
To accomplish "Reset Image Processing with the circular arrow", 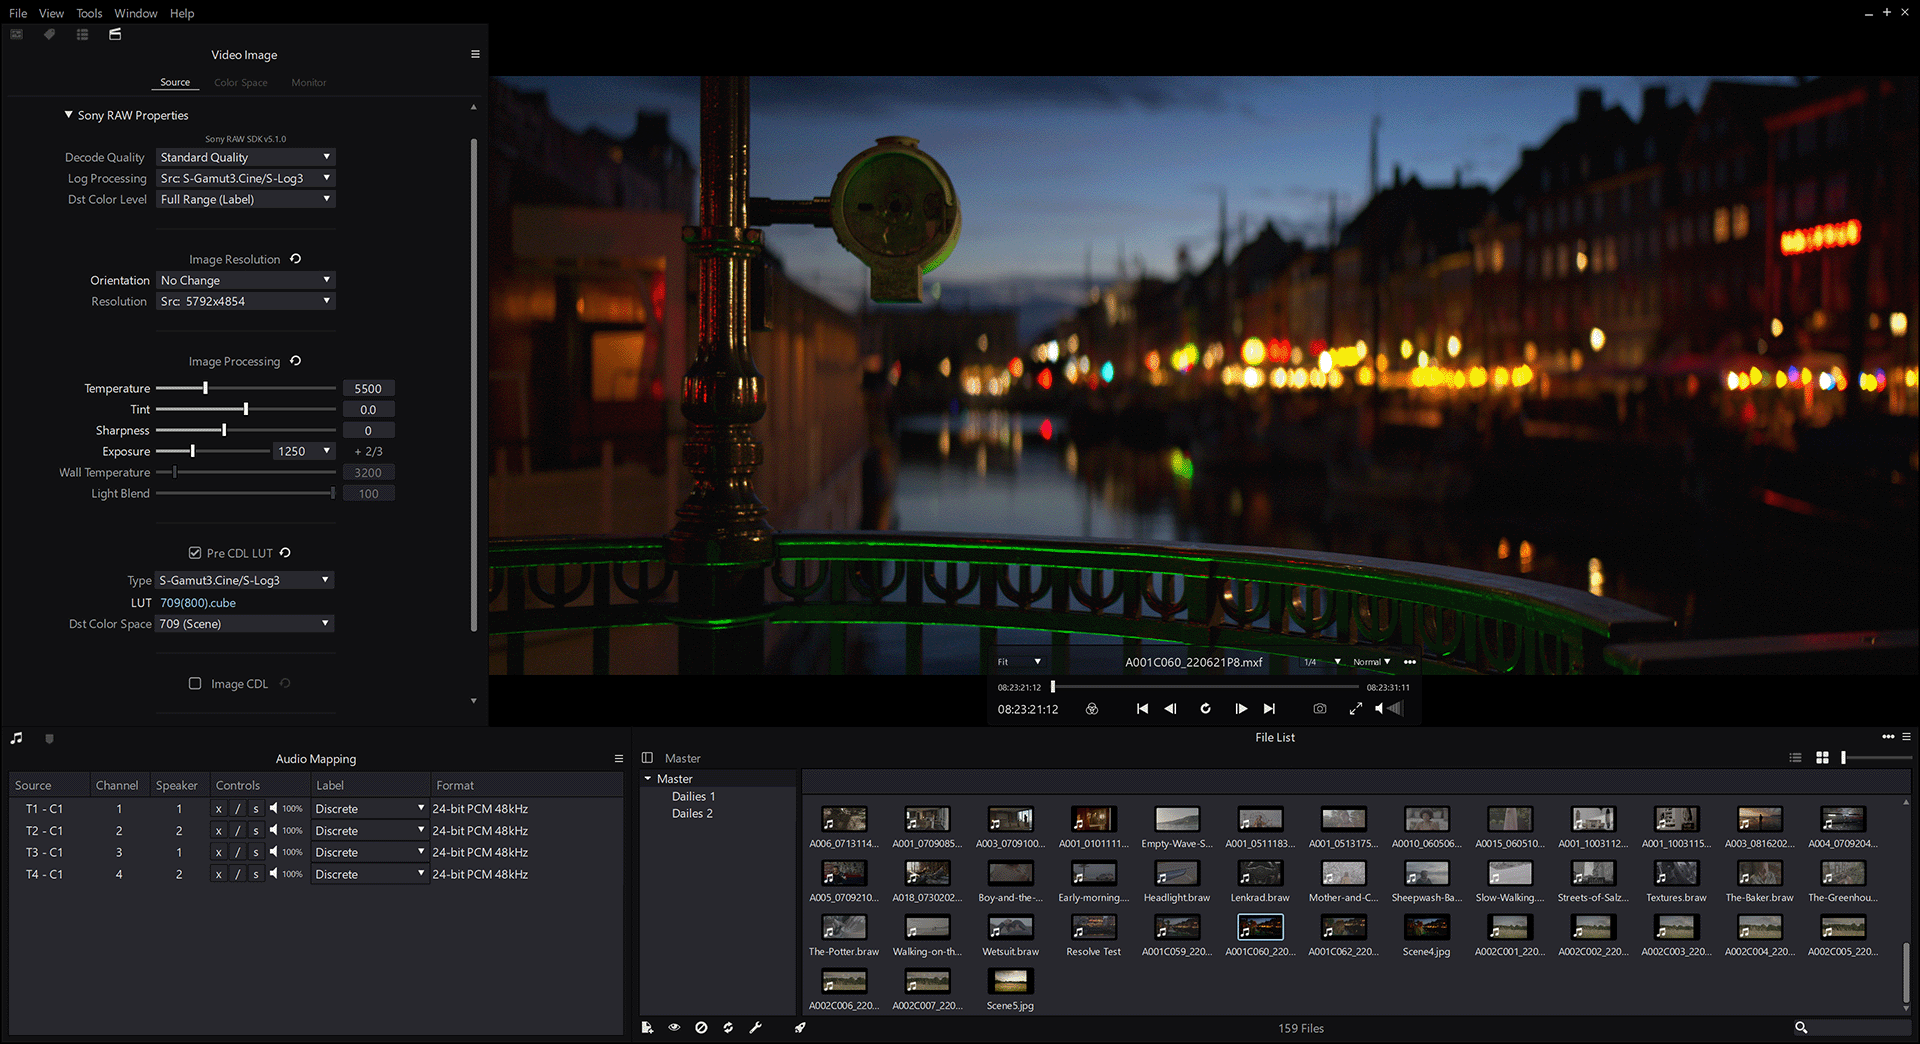I will [296, 361].
